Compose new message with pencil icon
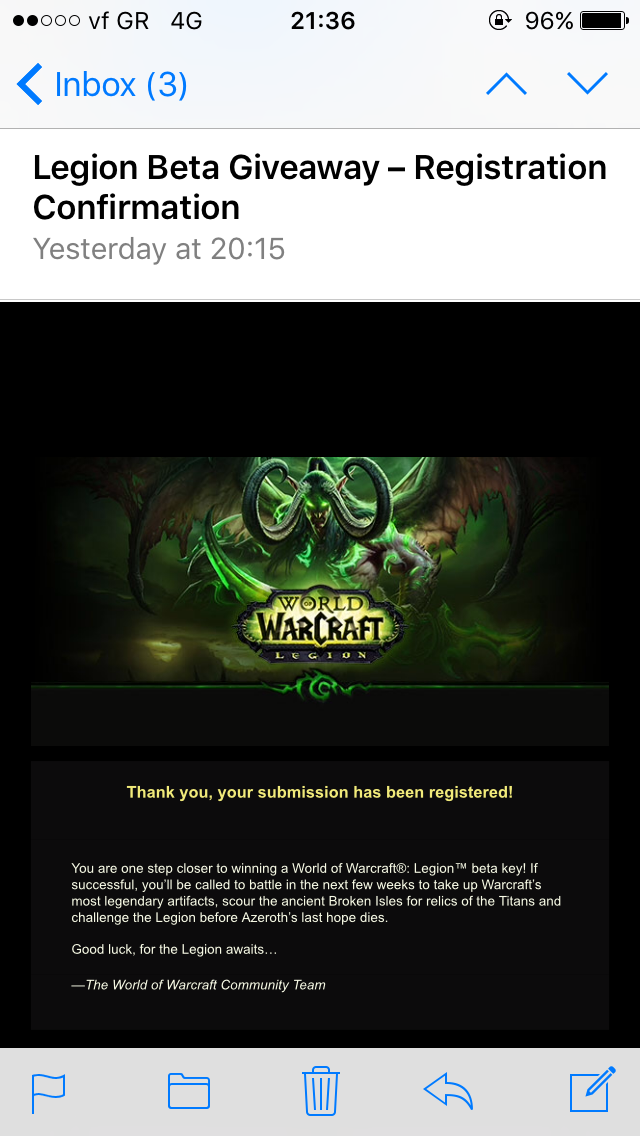This screenshot has width=640, height=1136. click(593, 1089)
